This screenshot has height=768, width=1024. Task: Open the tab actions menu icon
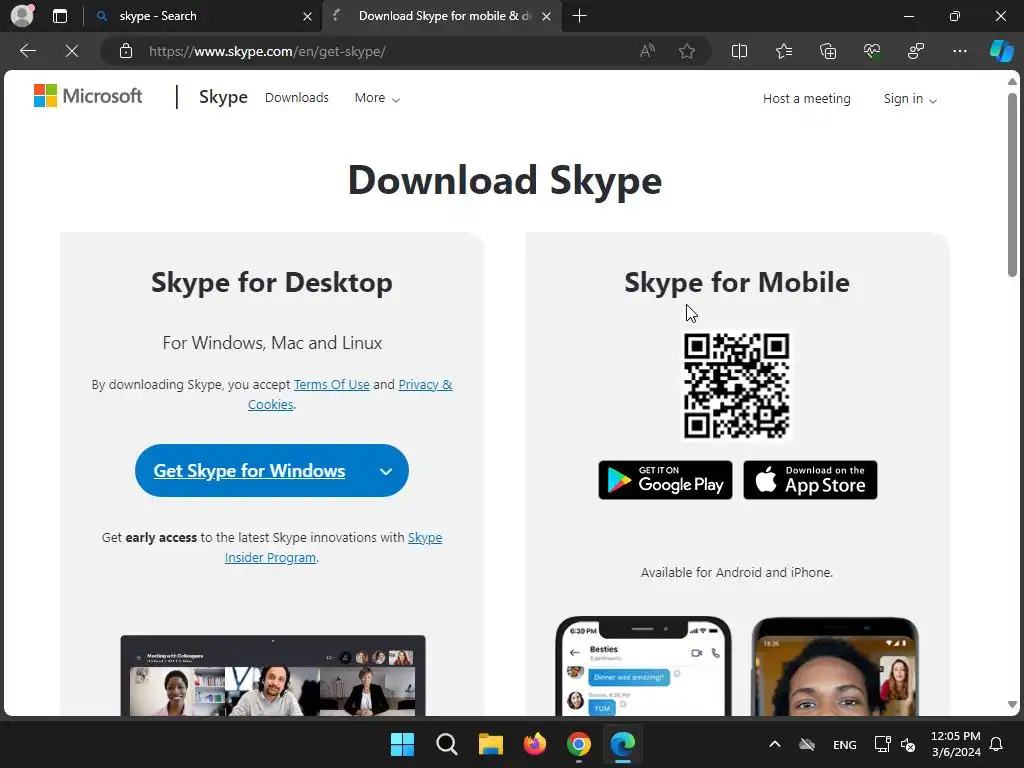[60, 16]
